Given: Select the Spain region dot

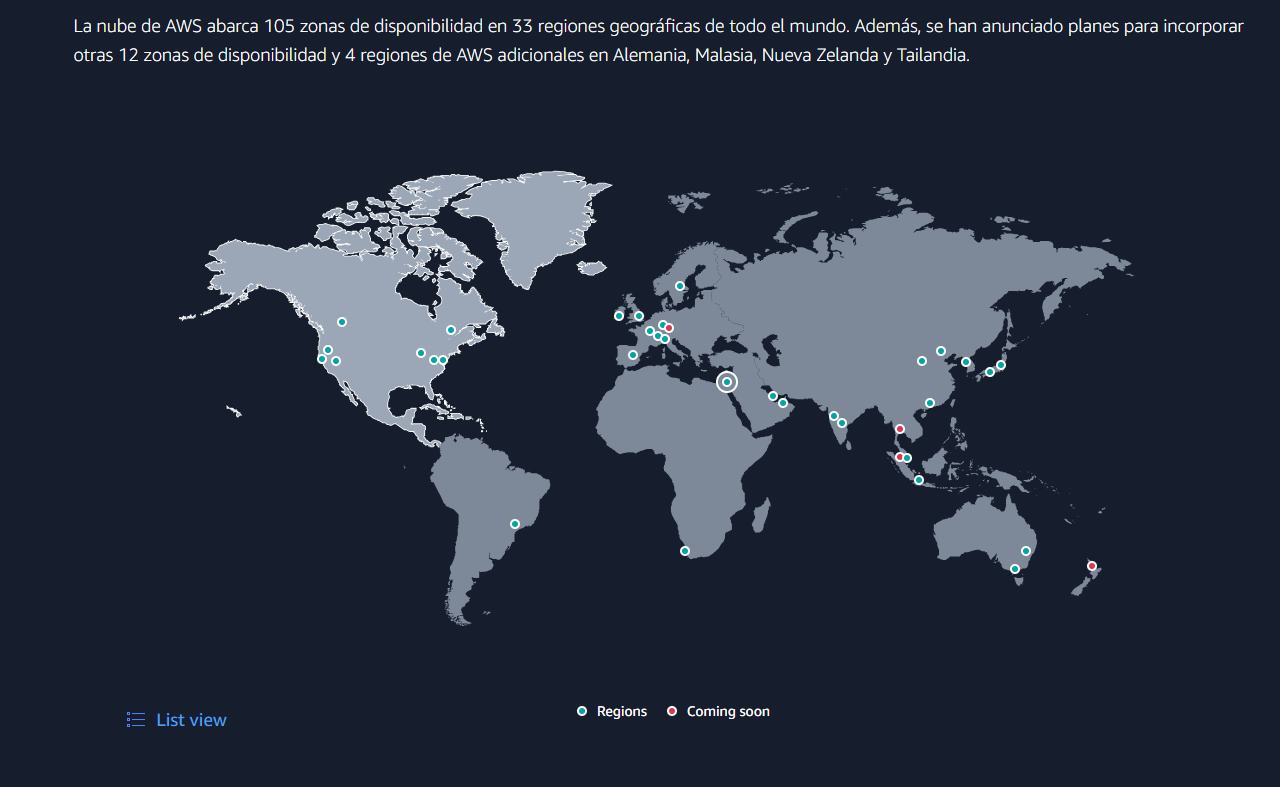Looking at the screenshot, I should coord(633,355).
